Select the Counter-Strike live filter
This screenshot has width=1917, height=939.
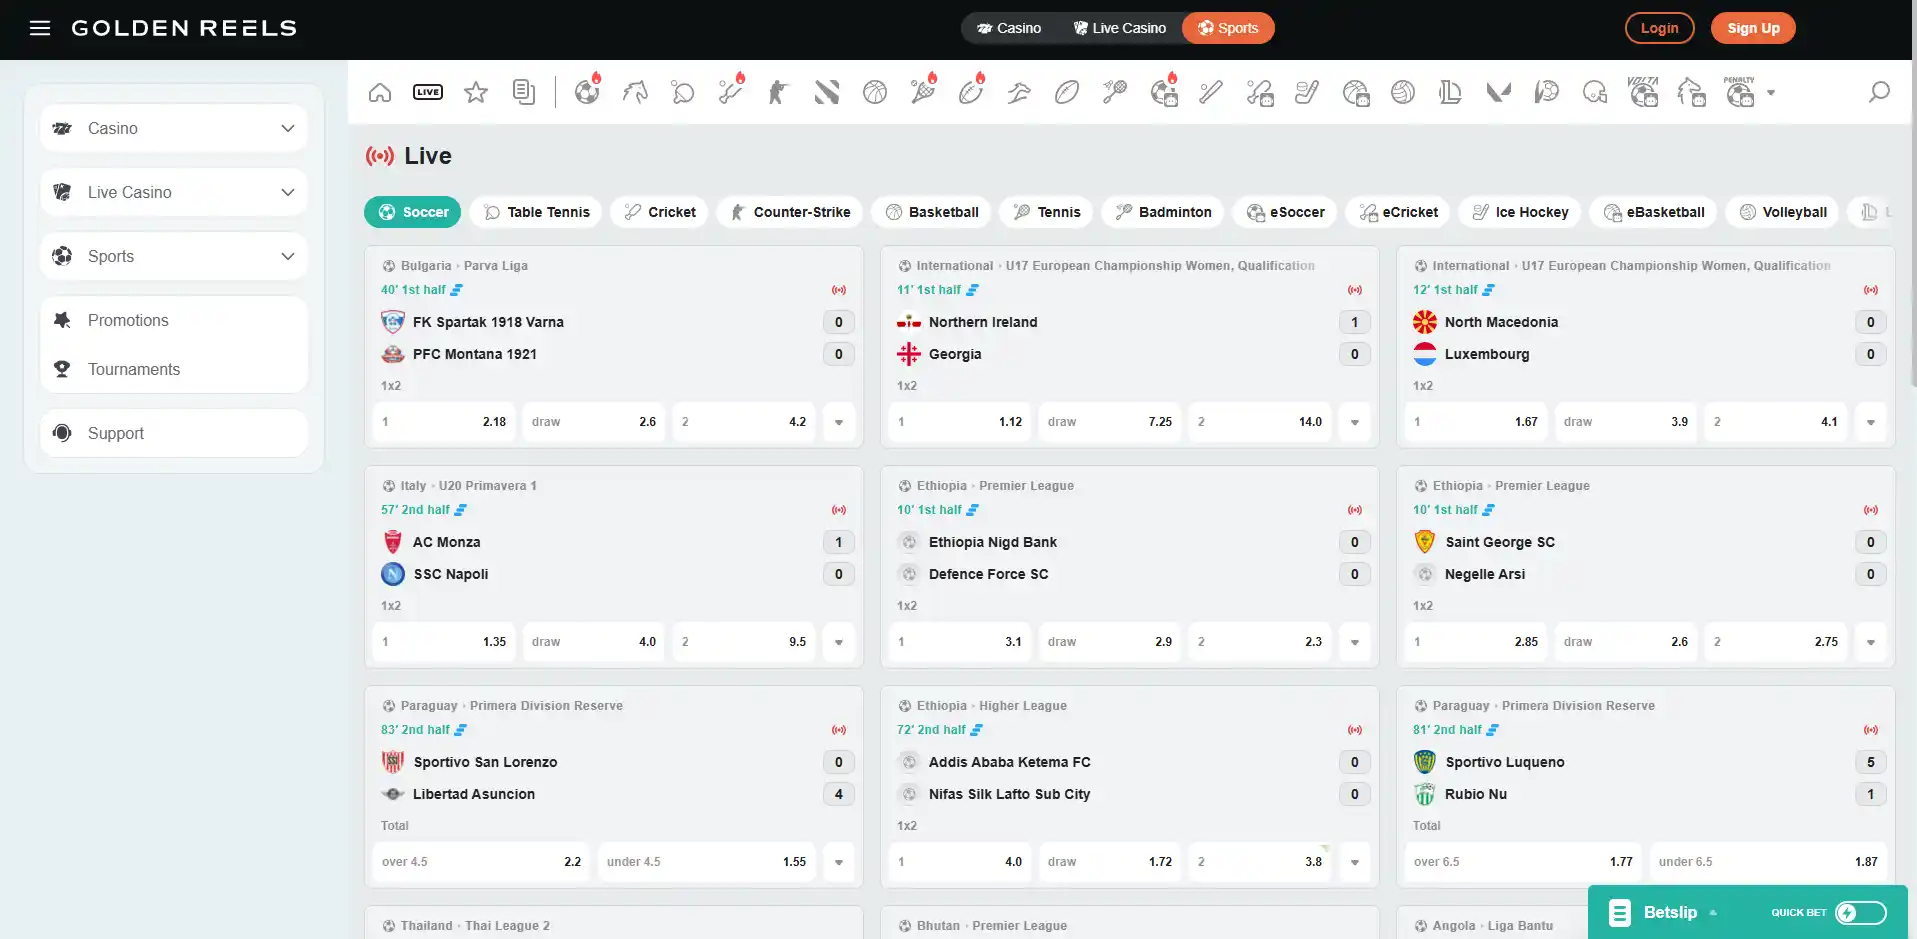tap(789, 212)
